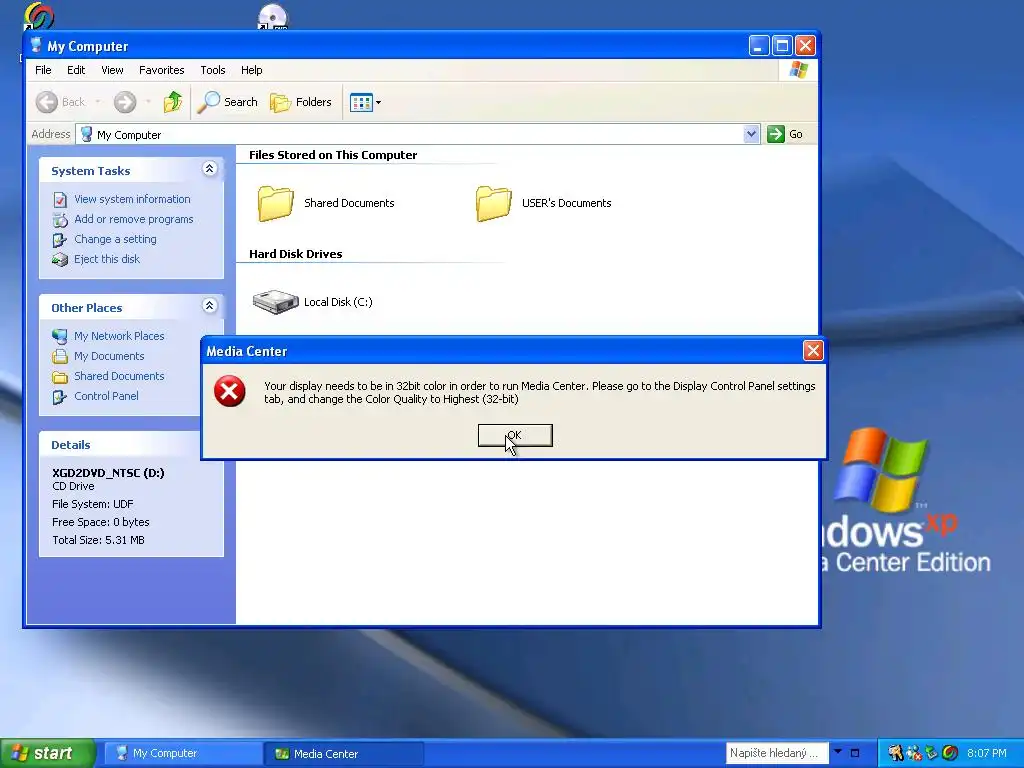Open My Network Places link
The width and height of the screenshot is (1024, 768).
pos(119,336)
